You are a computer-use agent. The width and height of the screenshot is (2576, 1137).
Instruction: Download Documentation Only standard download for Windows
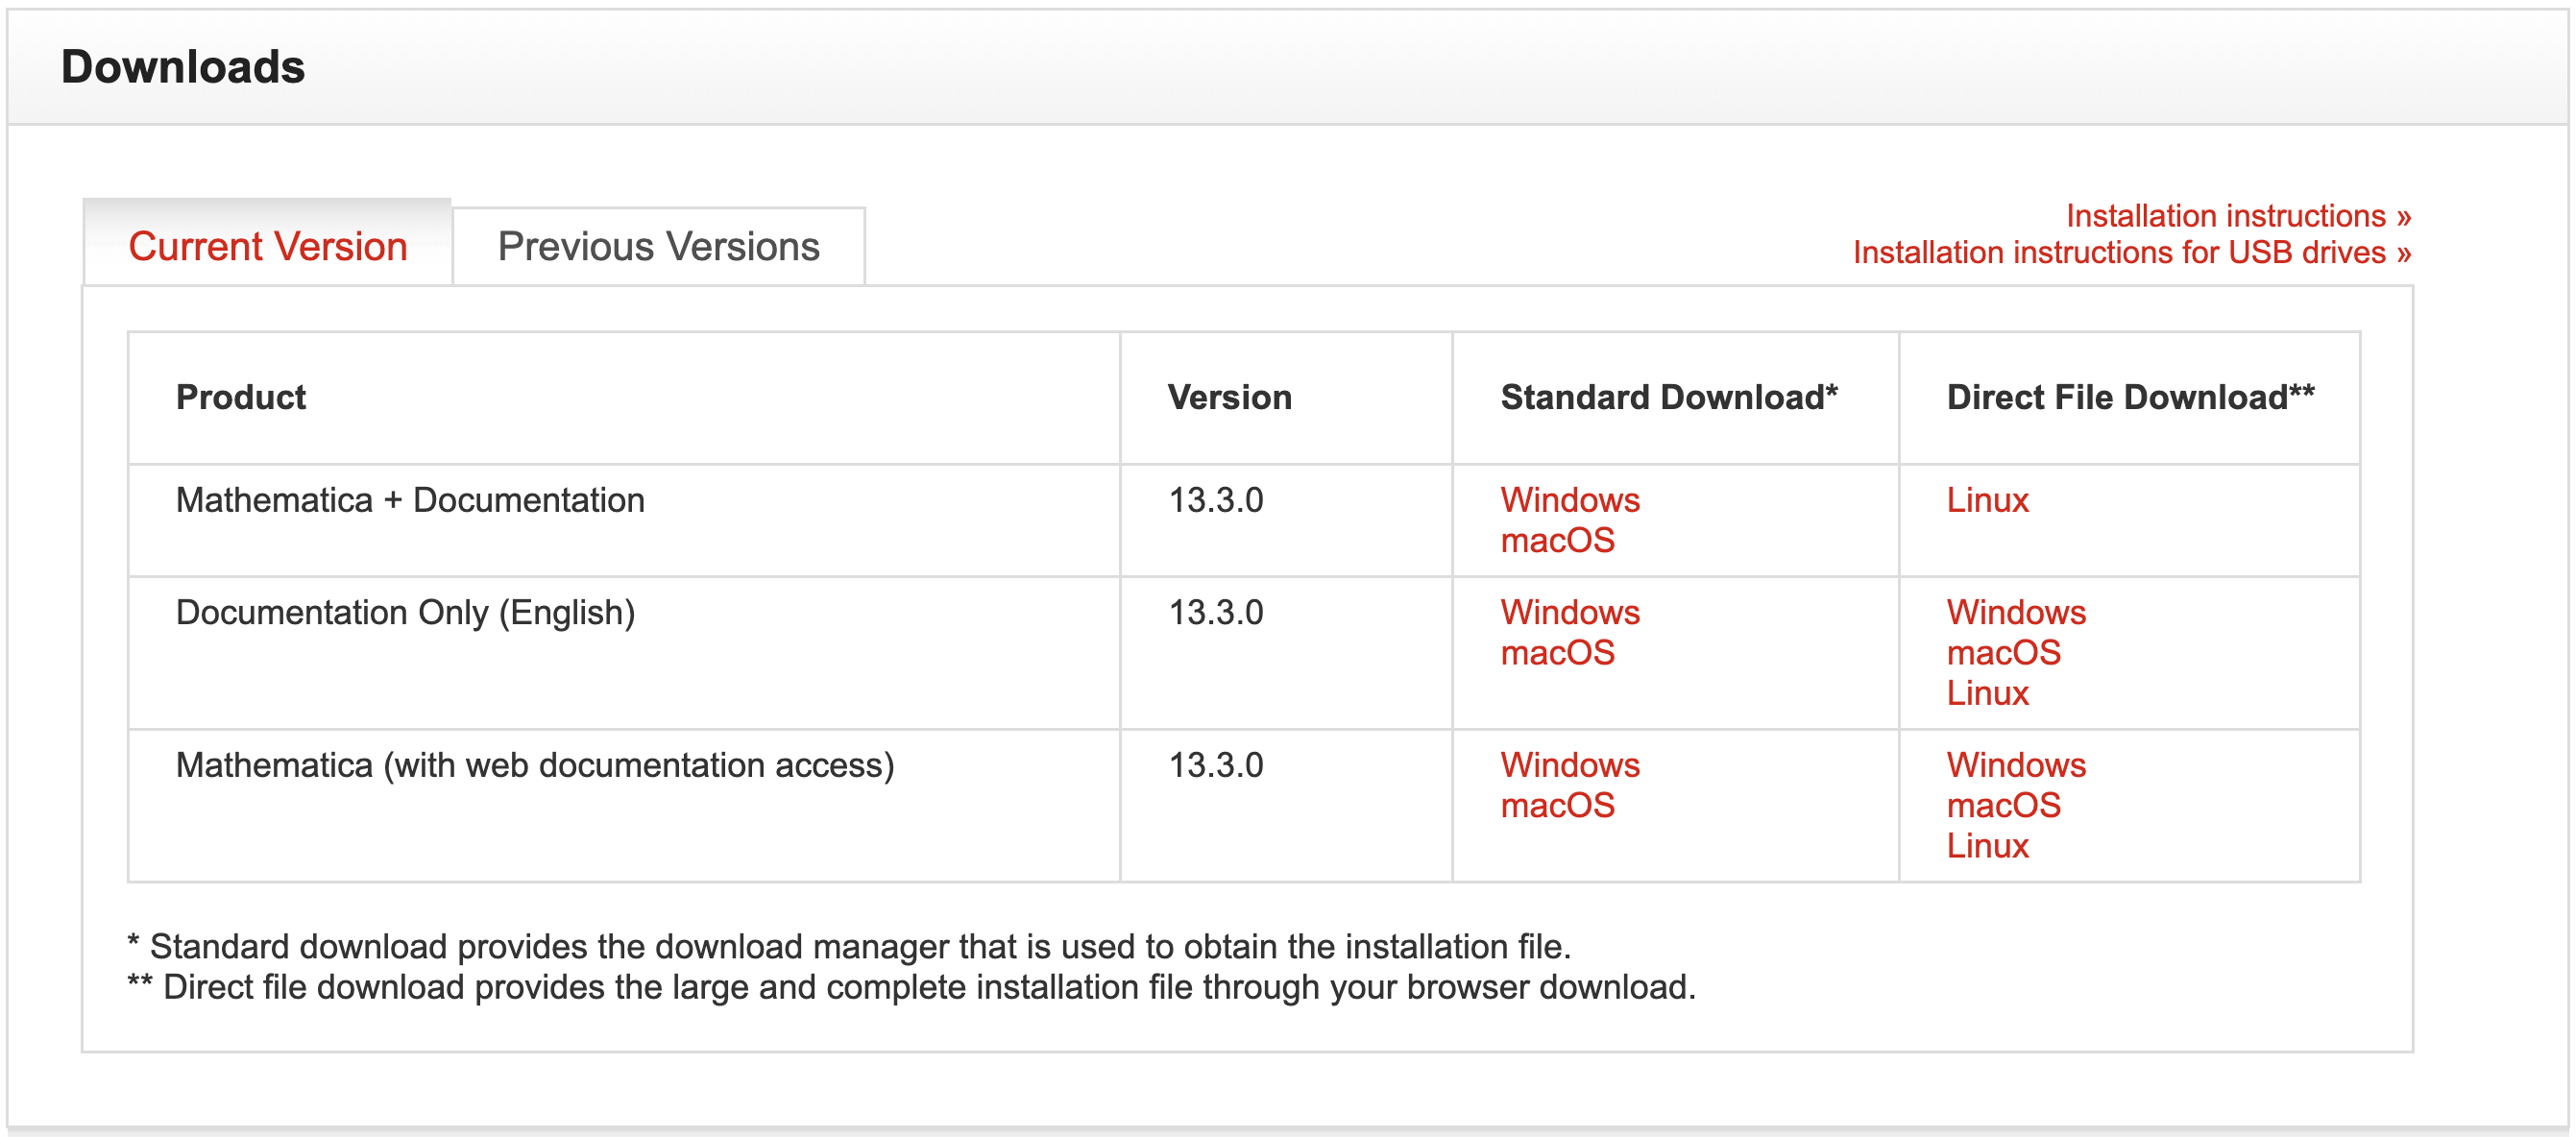(x=1570, y=612)
